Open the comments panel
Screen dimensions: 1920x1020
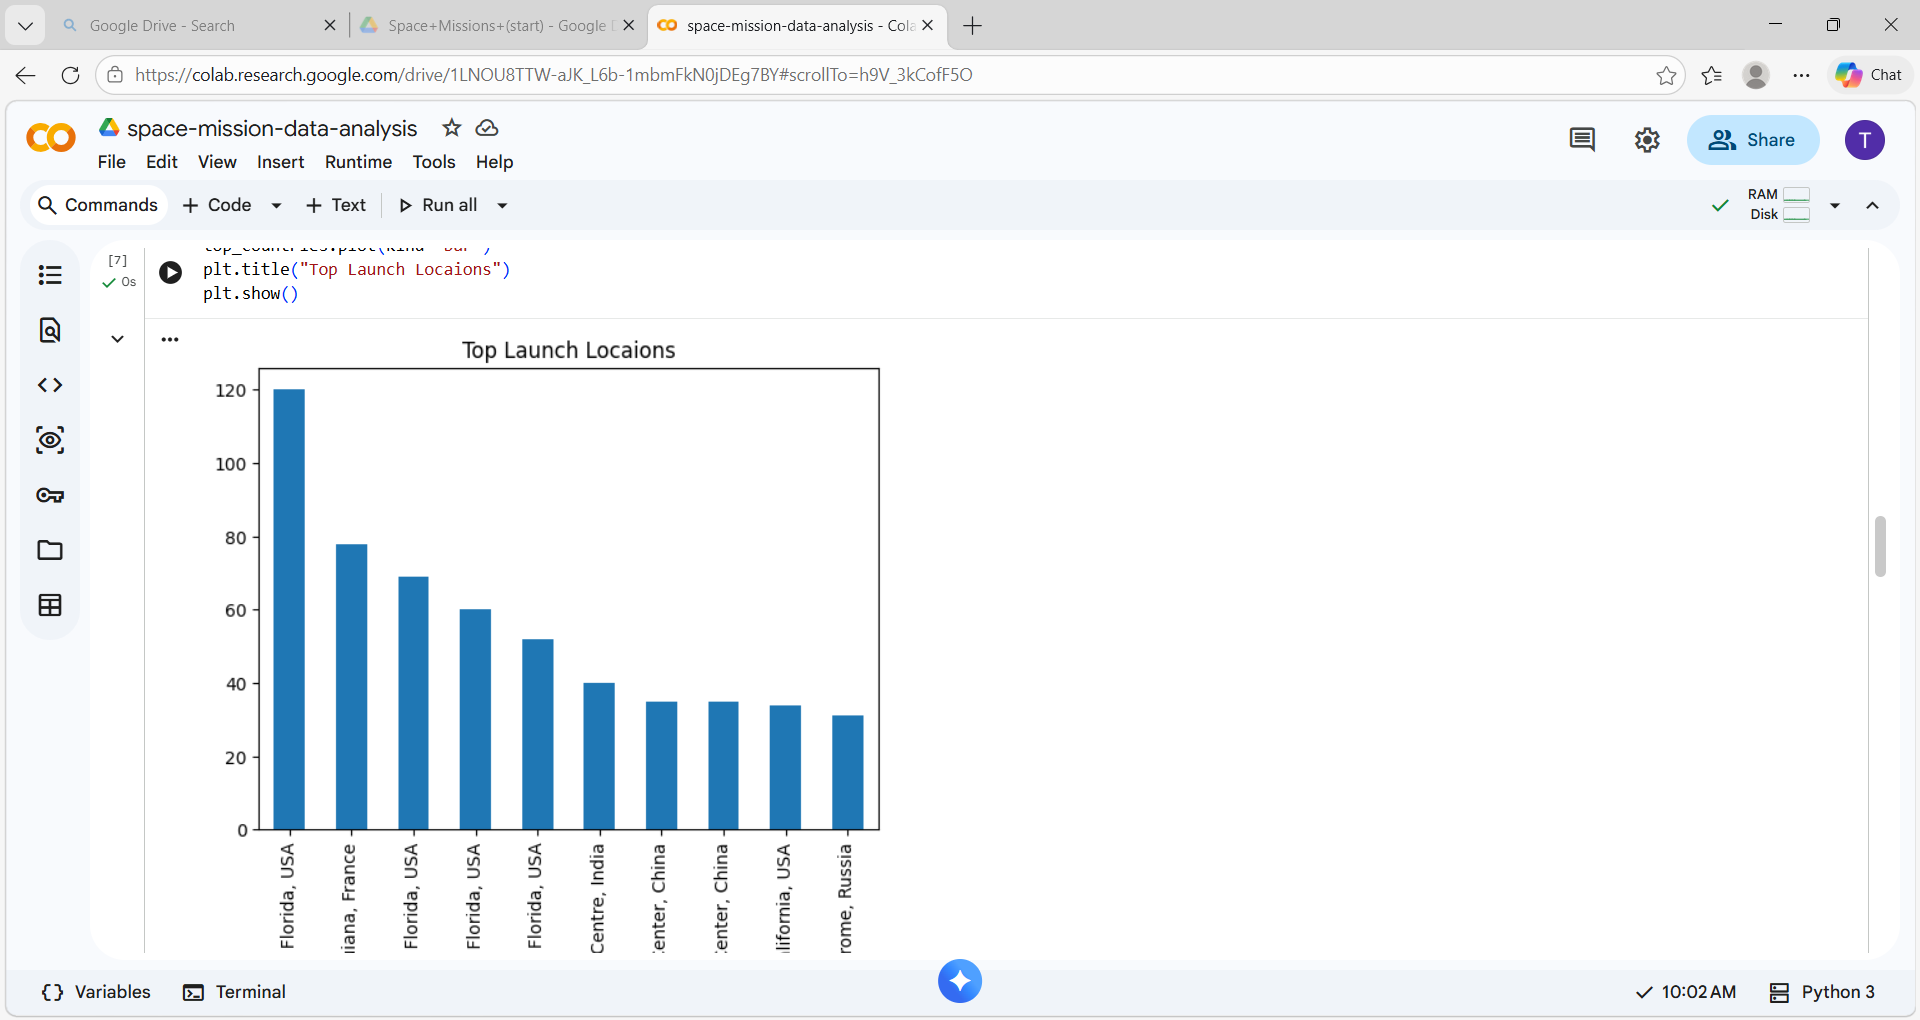[1581, 140]
